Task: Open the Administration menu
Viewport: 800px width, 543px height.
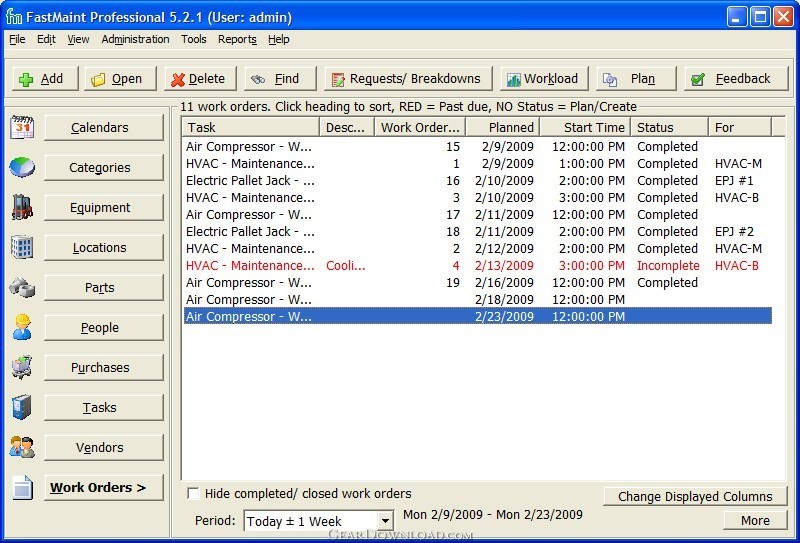Action: [135, 39]
